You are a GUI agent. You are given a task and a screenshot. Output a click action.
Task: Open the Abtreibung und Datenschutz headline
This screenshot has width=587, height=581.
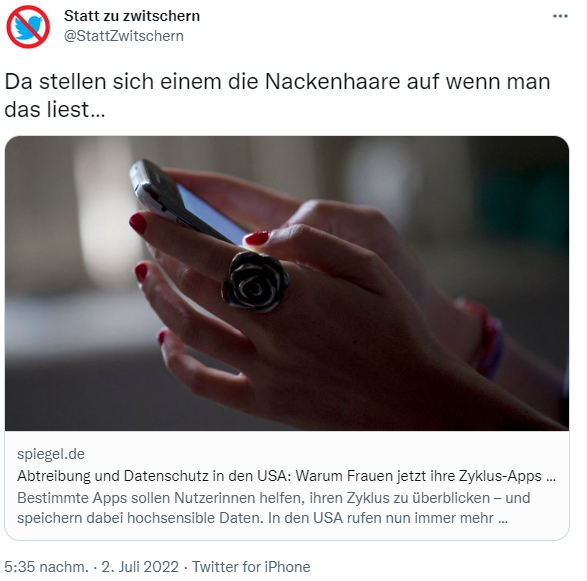pos(286,476)
